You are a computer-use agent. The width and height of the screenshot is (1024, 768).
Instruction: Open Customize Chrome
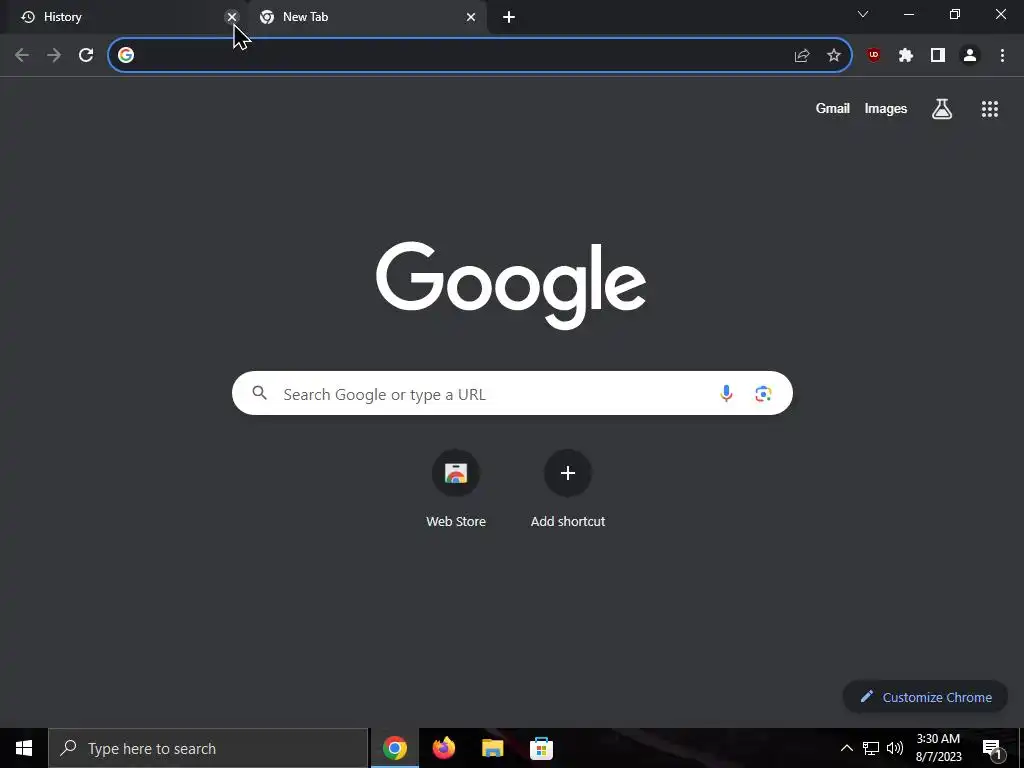(x=925, y=697)
